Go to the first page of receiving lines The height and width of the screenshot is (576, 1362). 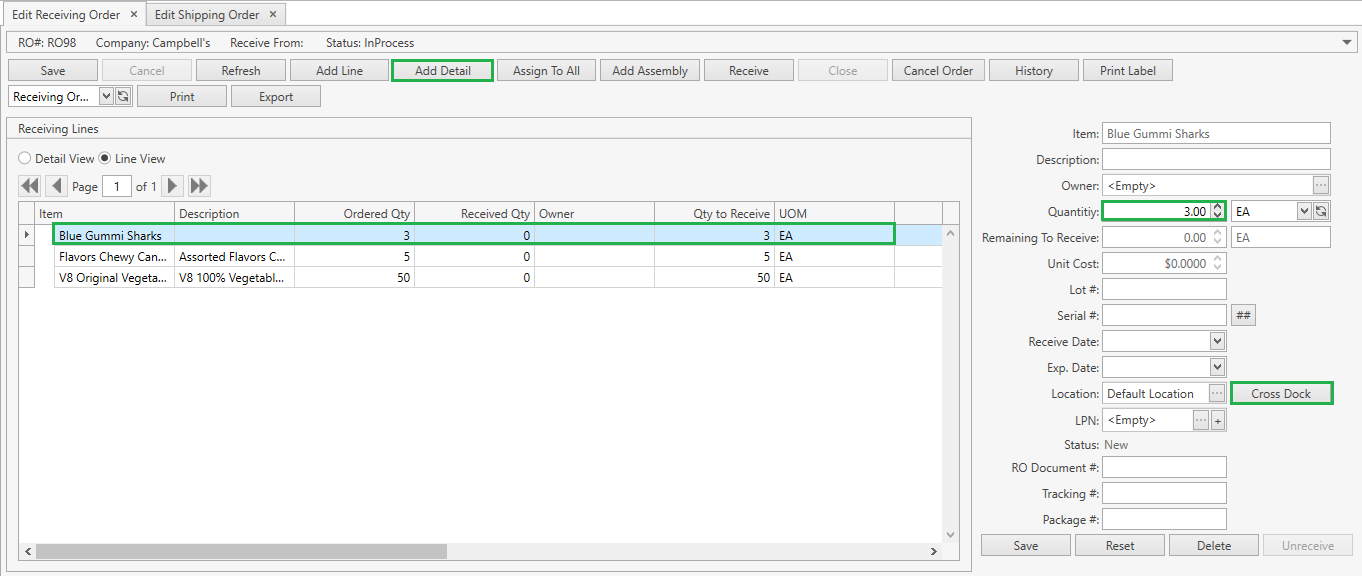click(29, 186)
